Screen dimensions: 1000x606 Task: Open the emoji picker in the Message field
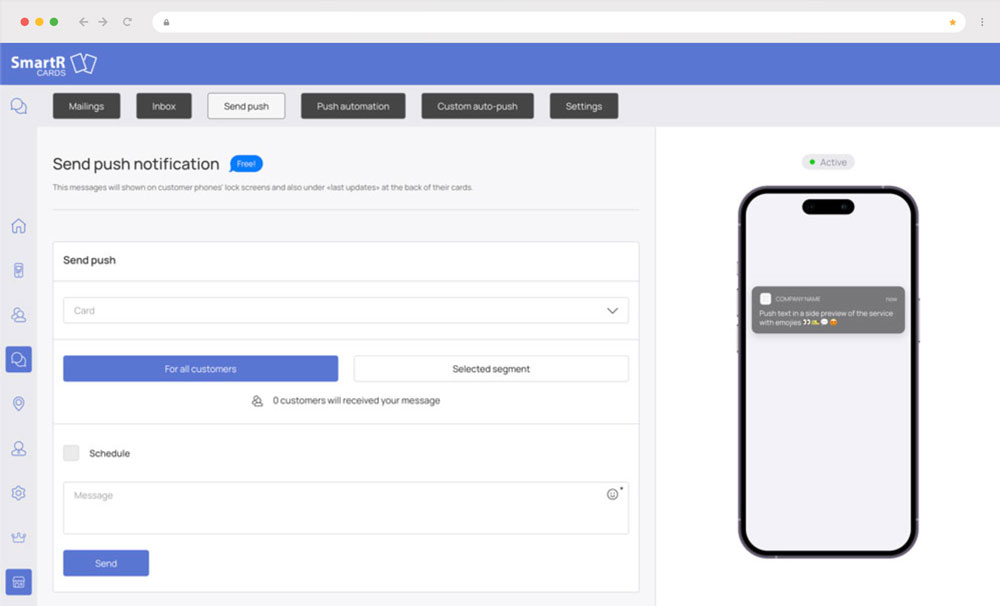pos(613,494)
